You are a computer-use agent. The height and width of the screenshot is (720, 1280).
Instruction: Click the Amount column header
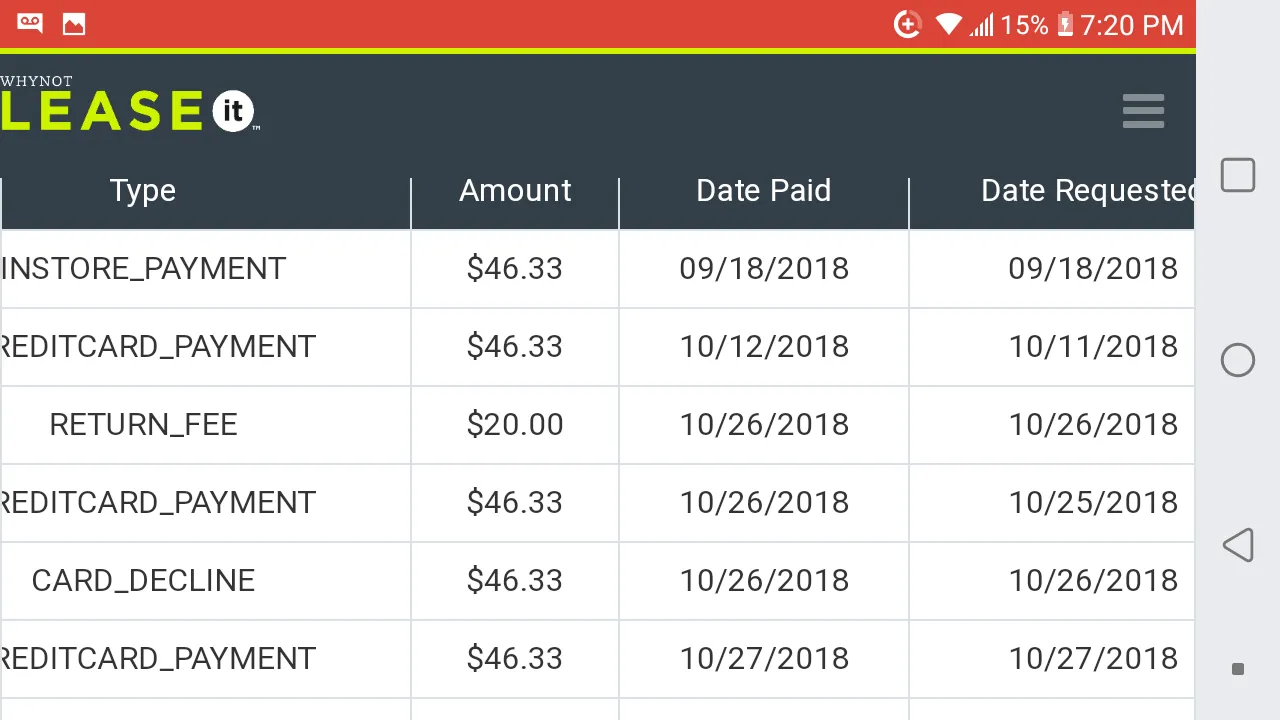(515, 191)
